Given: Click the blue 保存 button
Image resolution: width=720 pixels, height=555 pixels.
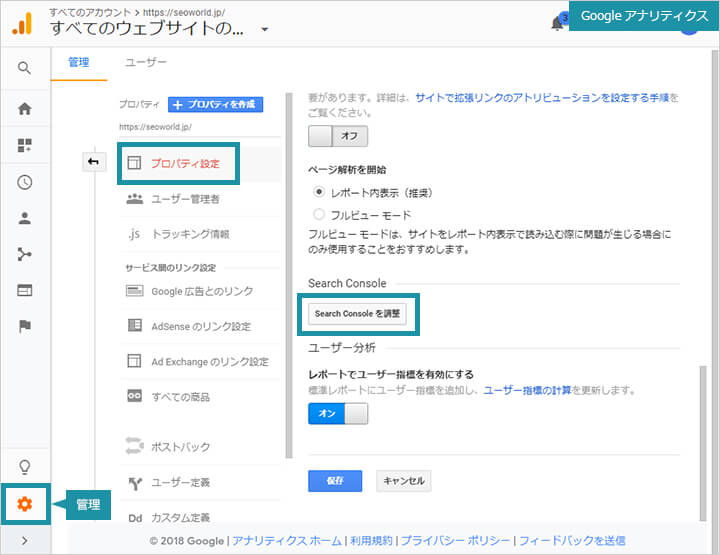Looking at the screenshot, I should [335, 481].
